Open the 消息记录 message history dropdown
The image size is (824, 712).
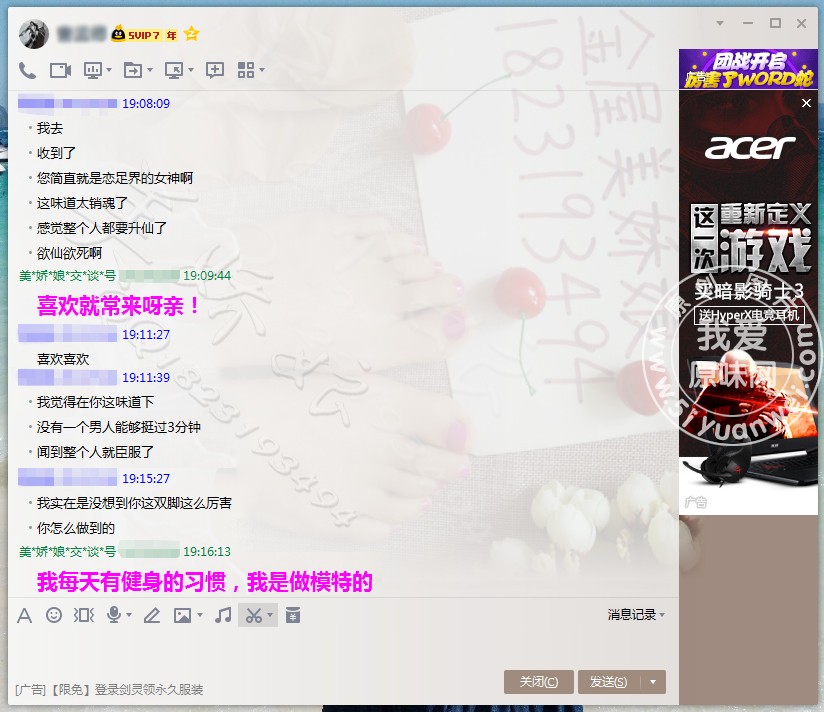point(636,615)
